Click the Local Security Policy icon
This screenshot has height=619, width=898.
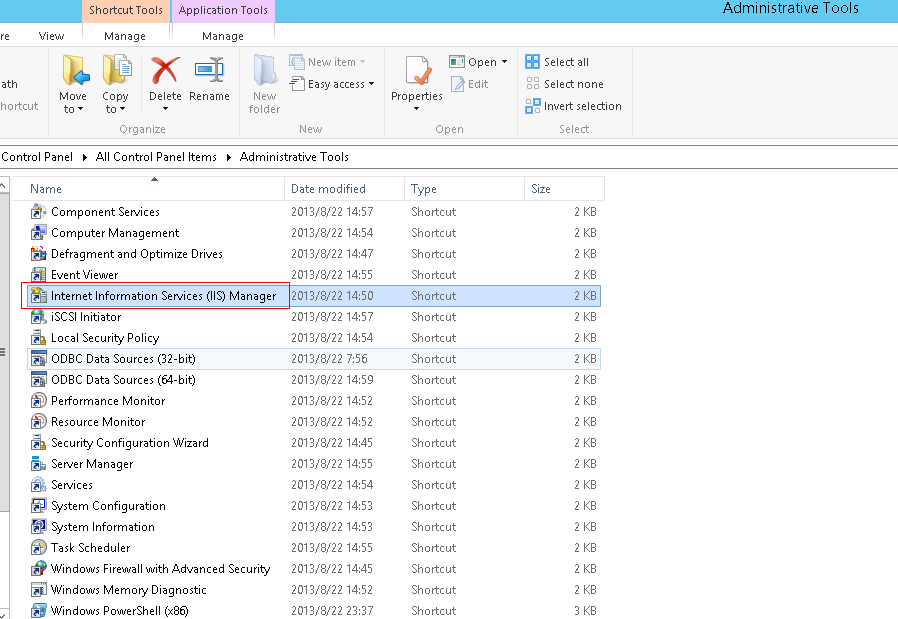pyautogui.click(x=38, y=338)
